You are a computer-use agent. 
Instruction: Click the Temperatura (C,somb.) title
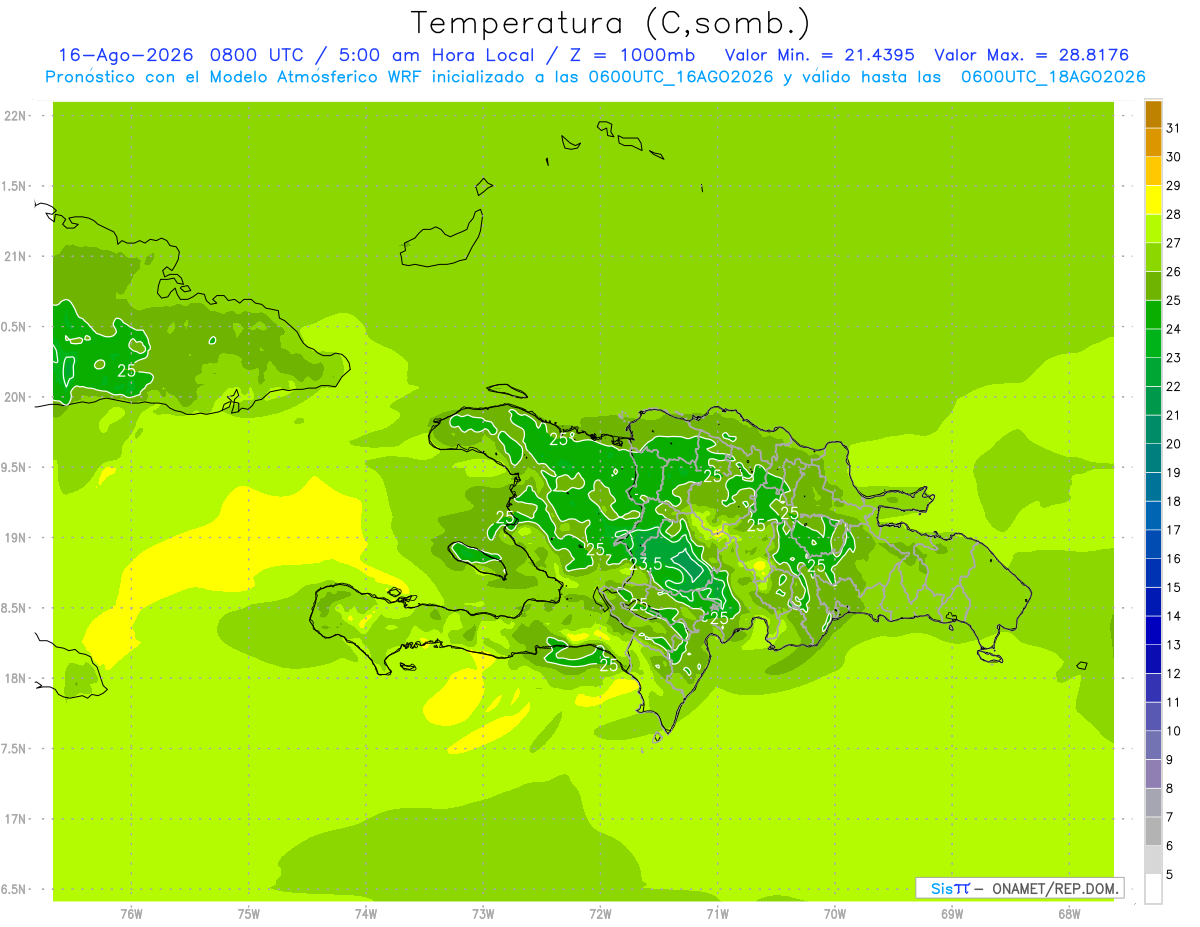(x=611, y=23)
